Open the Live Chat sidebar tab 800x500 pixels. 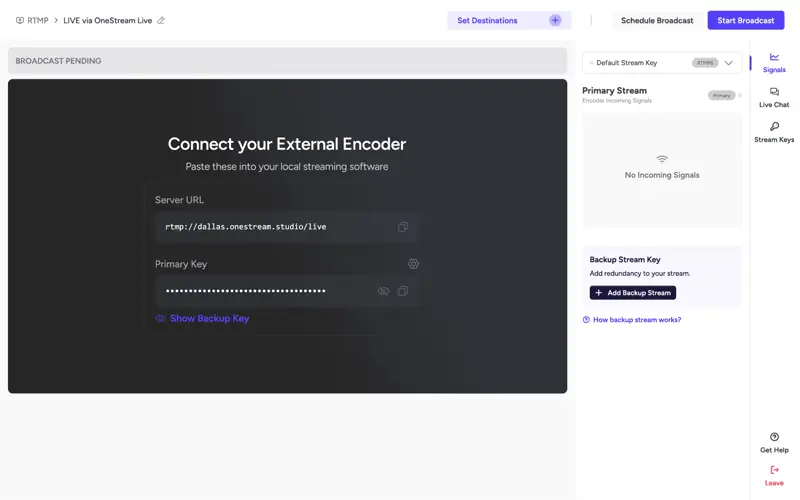click(x=774, y=97)
